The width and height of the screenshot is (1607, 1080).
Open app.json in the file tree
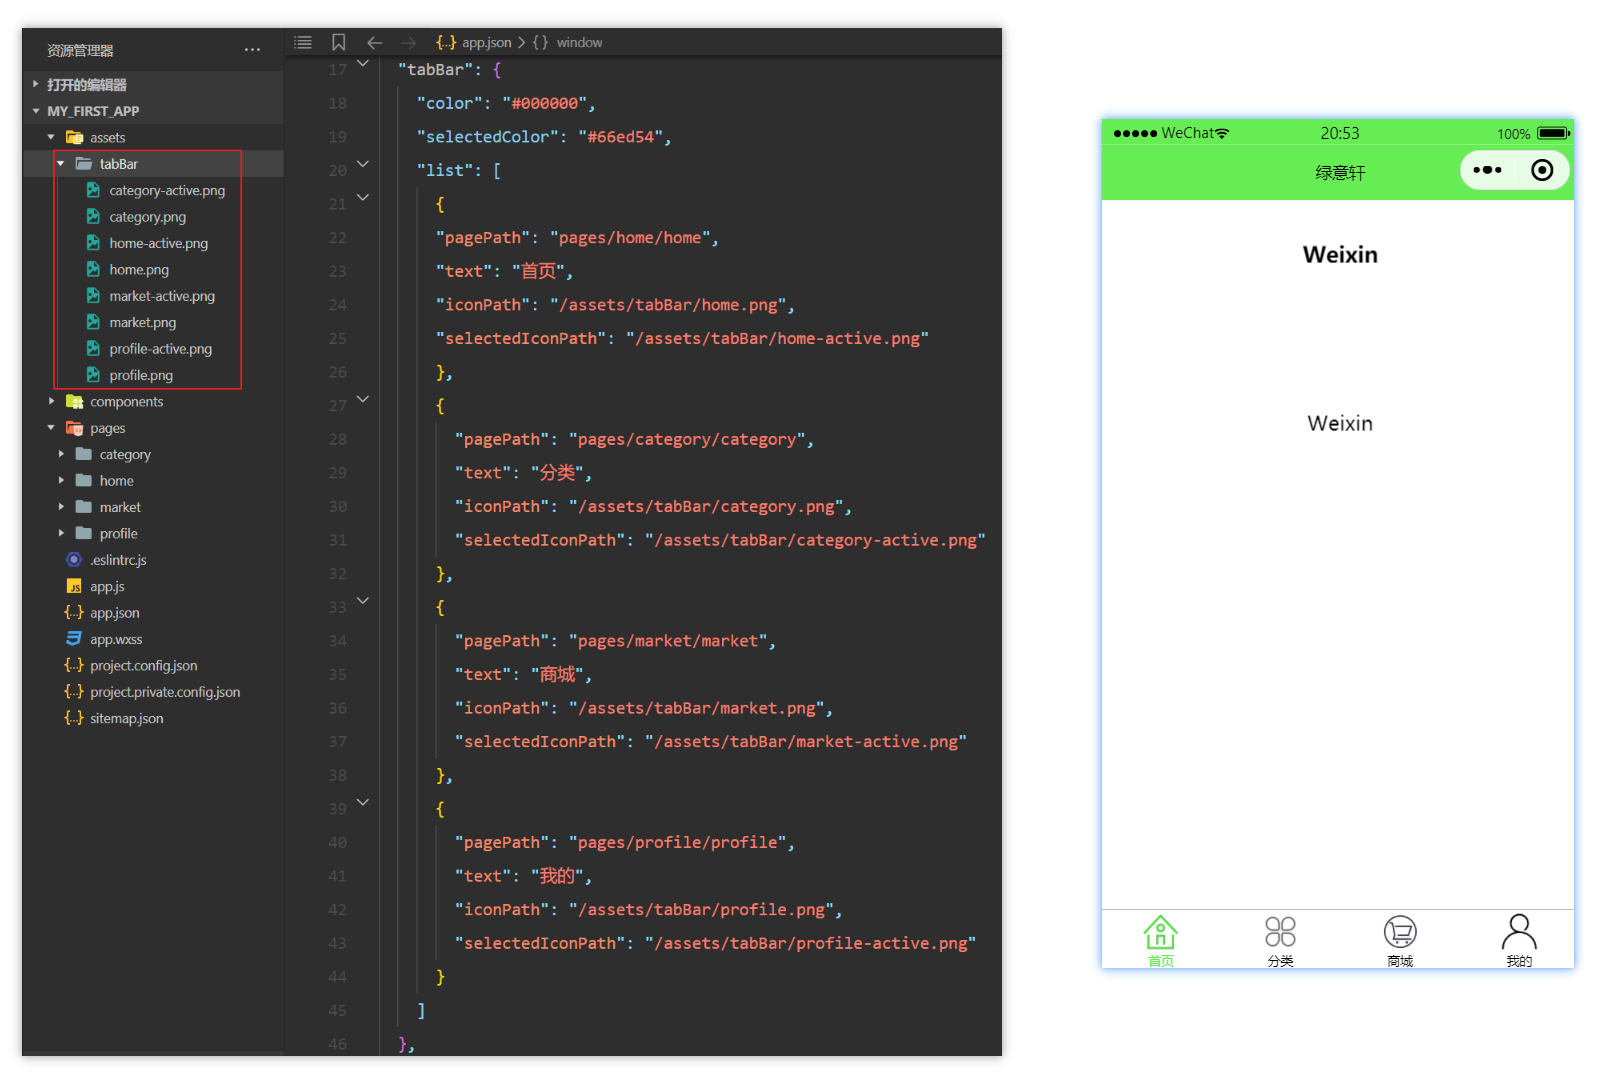point(114,613)
